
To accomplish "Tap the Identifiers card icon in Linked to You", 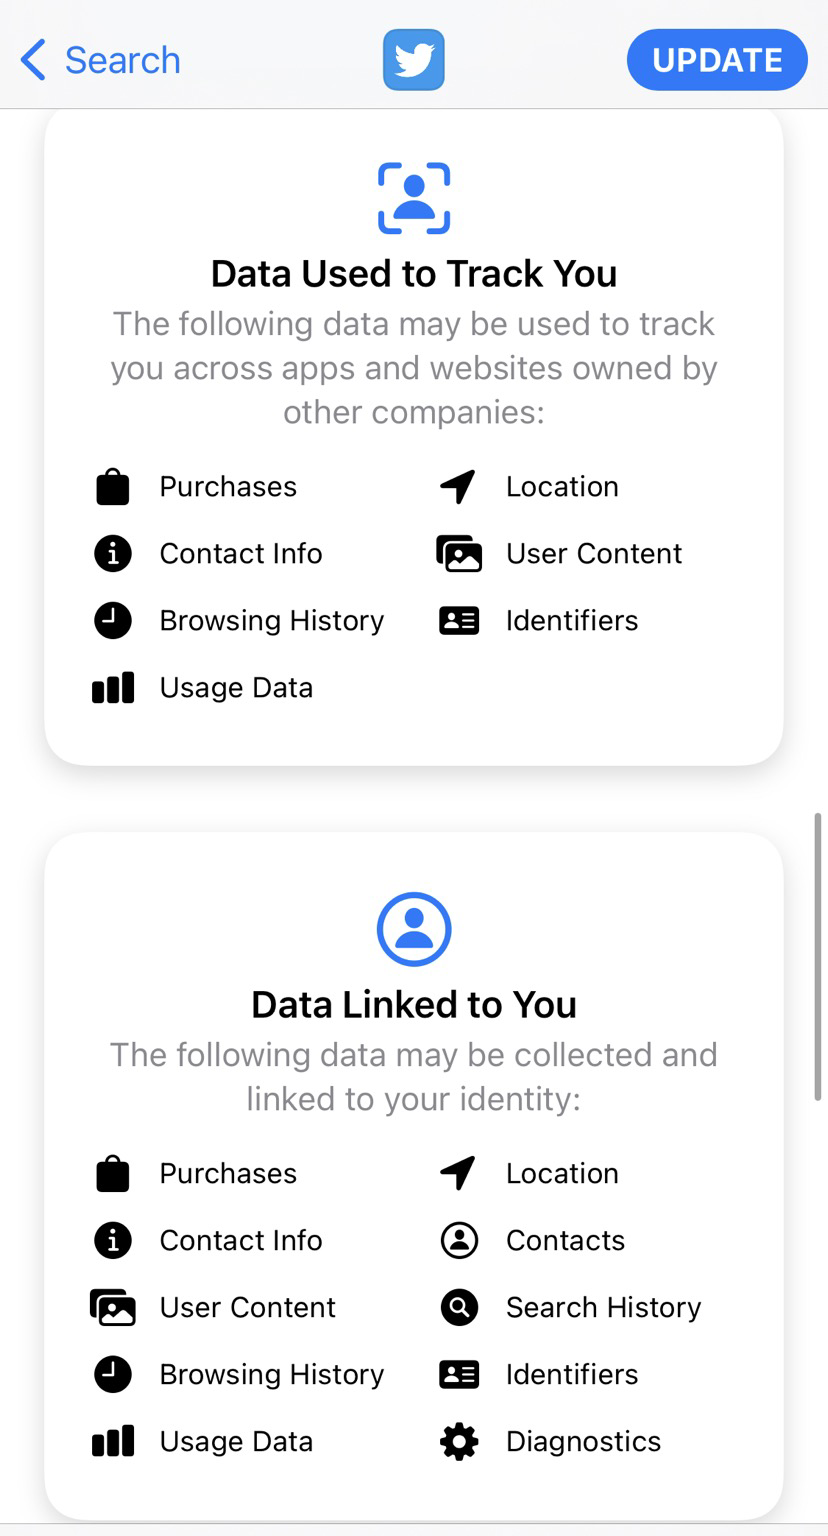I will point(459,1375).
